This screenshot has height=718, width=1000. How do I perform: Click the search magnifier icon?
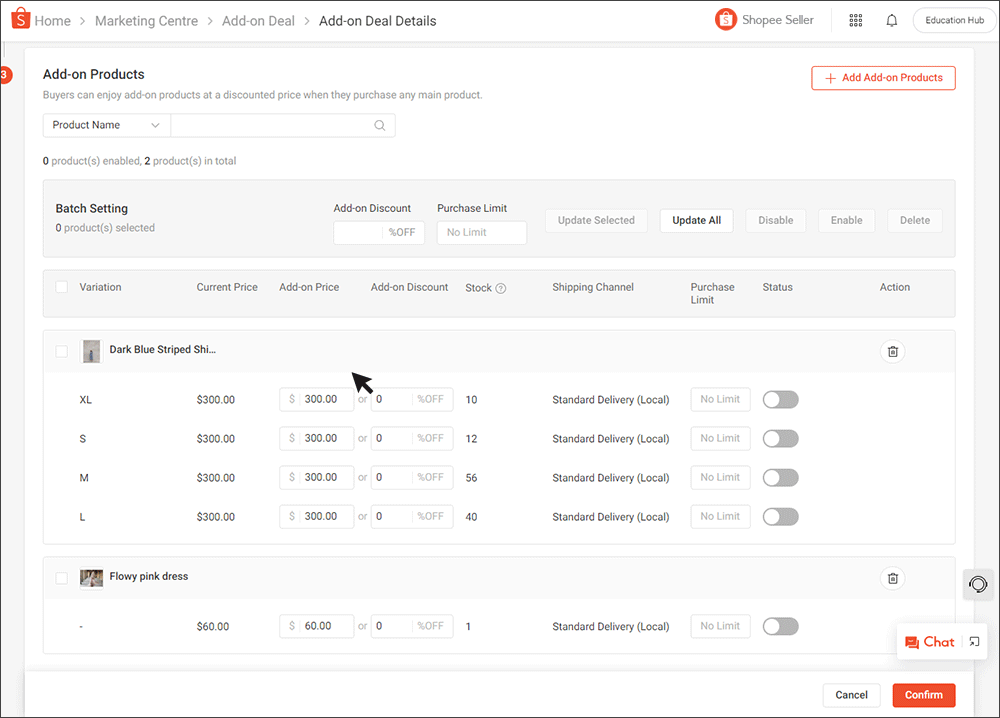pyautogui.click(x=381, y=125)
